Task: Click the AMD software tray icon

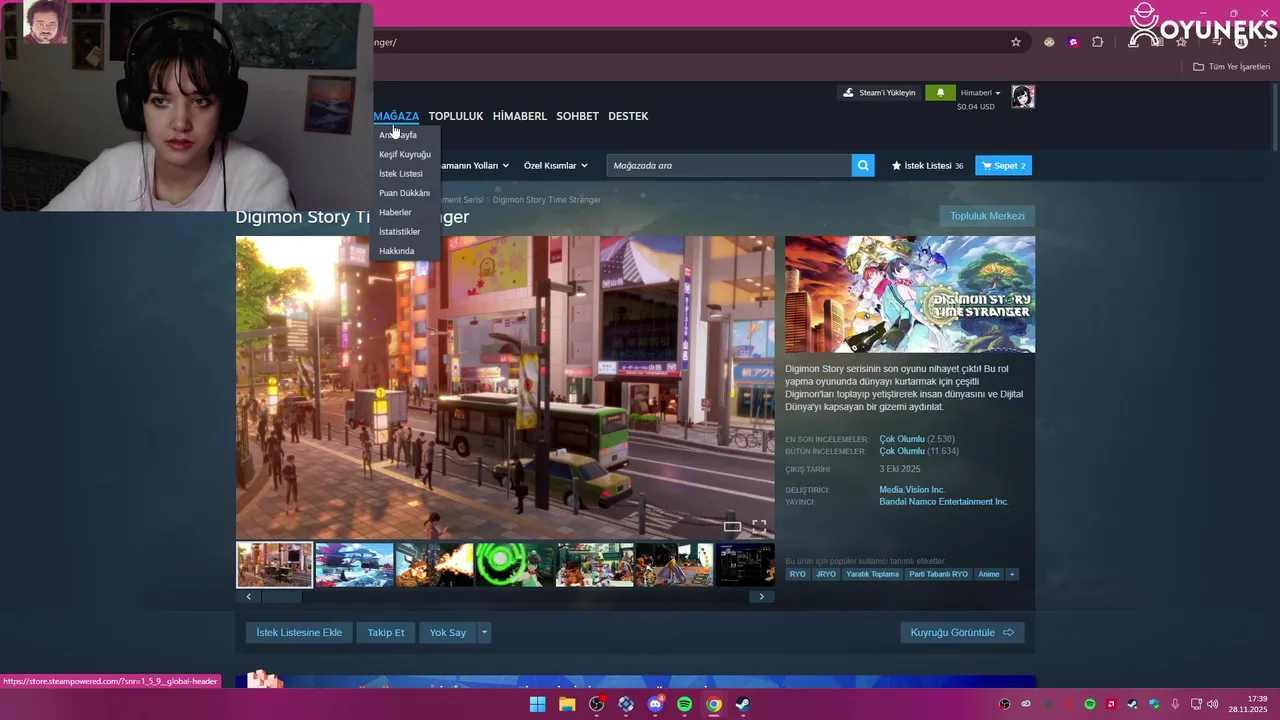Action: (1111, 704)
